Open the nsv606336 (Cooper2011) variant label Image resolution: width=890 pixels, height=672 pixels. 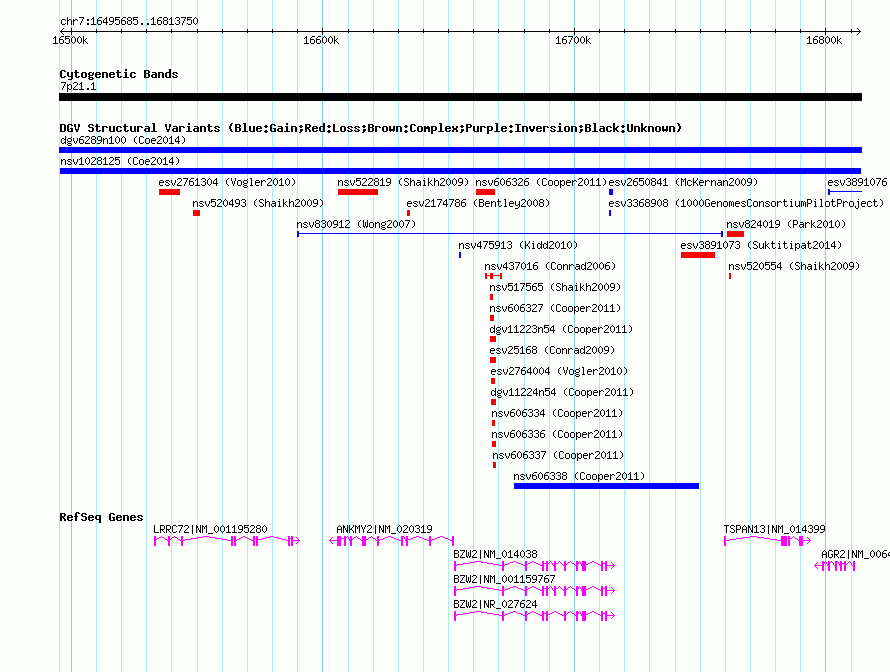tap(557, 434)
